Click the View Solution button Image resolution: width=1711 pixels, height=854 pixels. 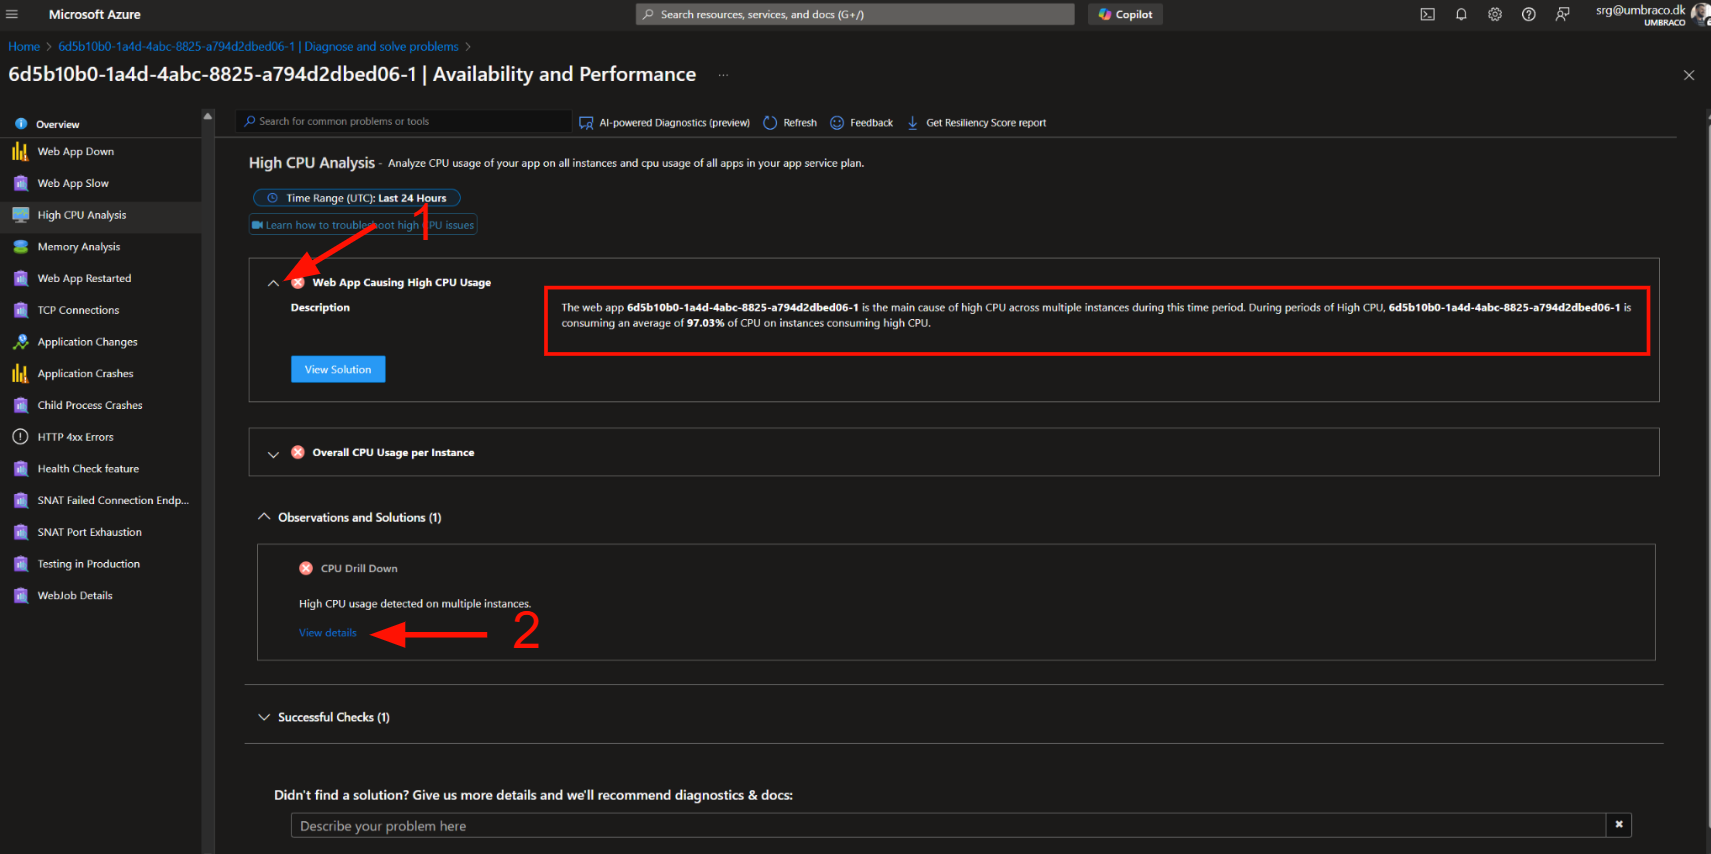click(338, 369)
